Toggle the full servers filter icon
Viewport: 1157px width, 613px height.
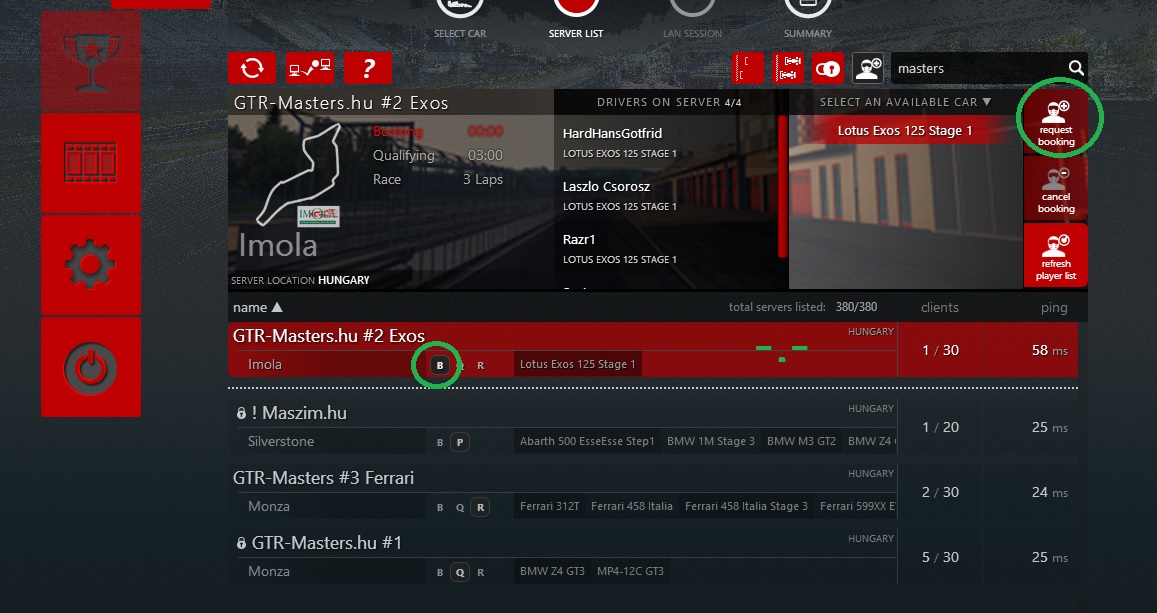[788, 69]
